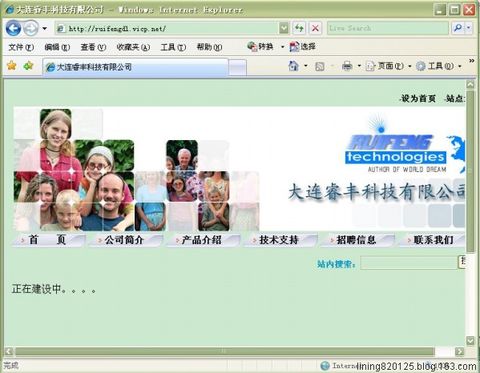Click the horizontal scrollbar right arrow
Screen dimensions: 480x373
pyautogui.click(x=460, y=351)
